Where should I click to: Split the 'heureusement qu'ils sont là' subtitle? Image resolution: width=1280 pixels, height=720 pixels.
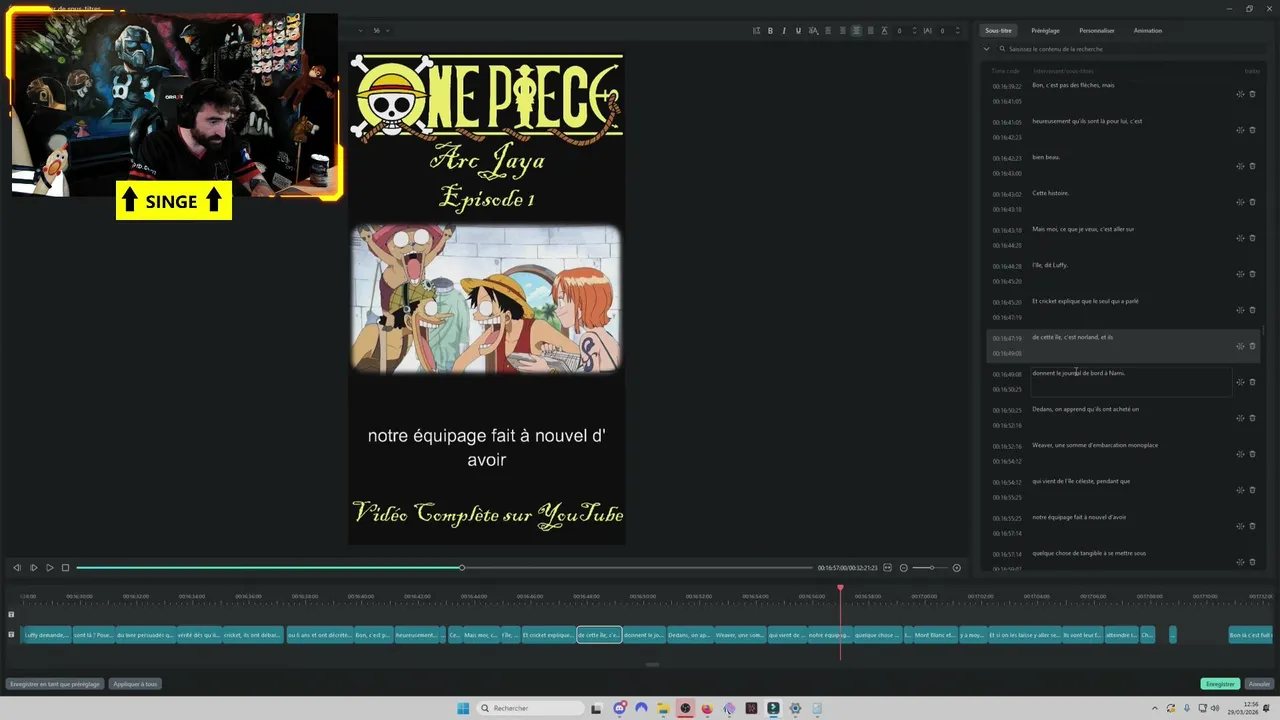pos(1240,130)
